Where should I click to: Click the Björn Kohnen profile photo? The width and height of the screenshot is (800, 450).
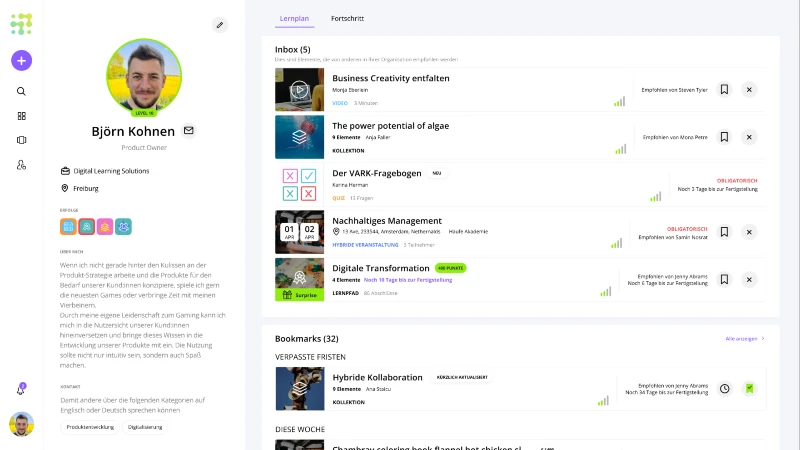(144, 76)
